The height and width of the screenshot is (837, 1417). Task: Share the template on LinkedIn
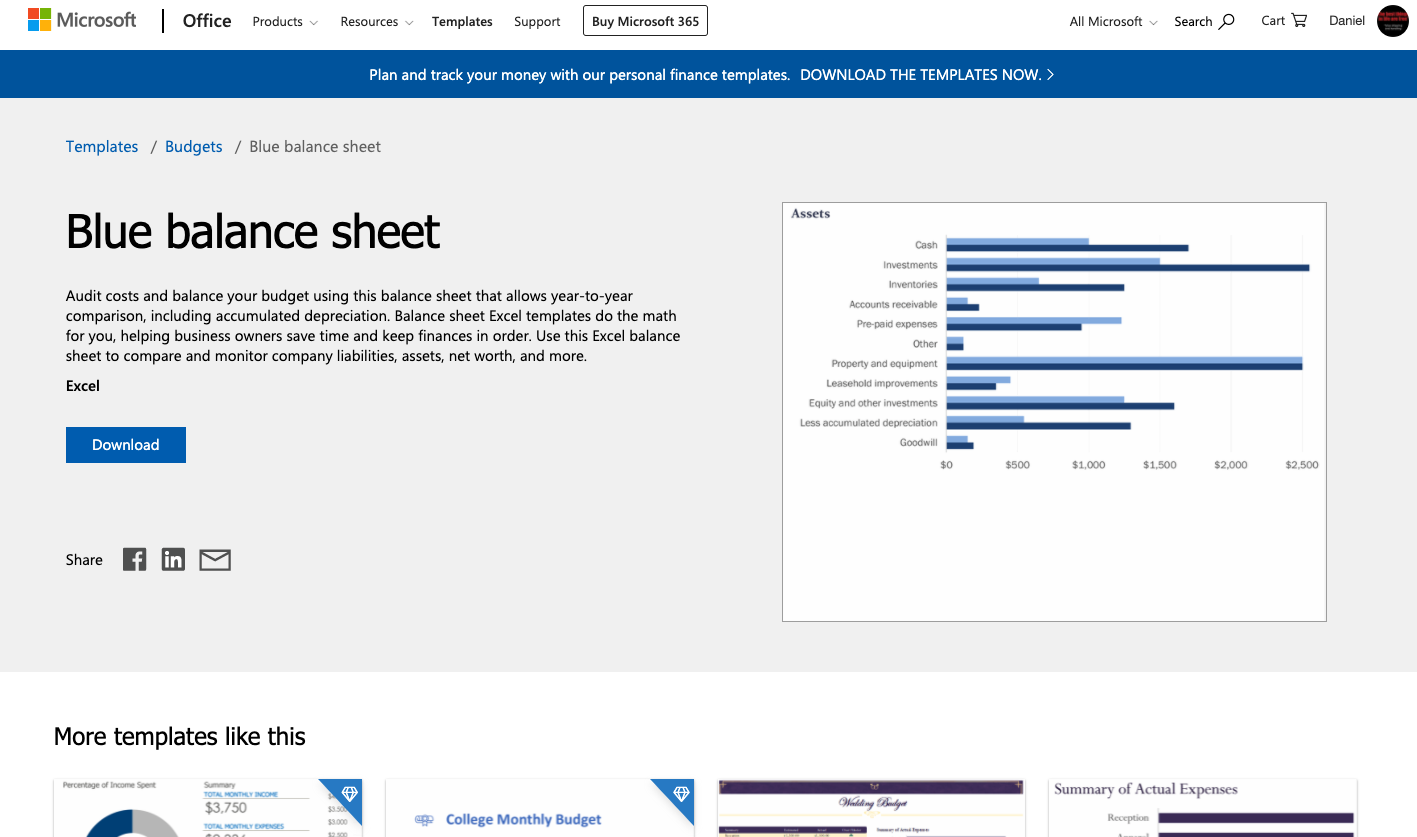click(x=172, y=559)
